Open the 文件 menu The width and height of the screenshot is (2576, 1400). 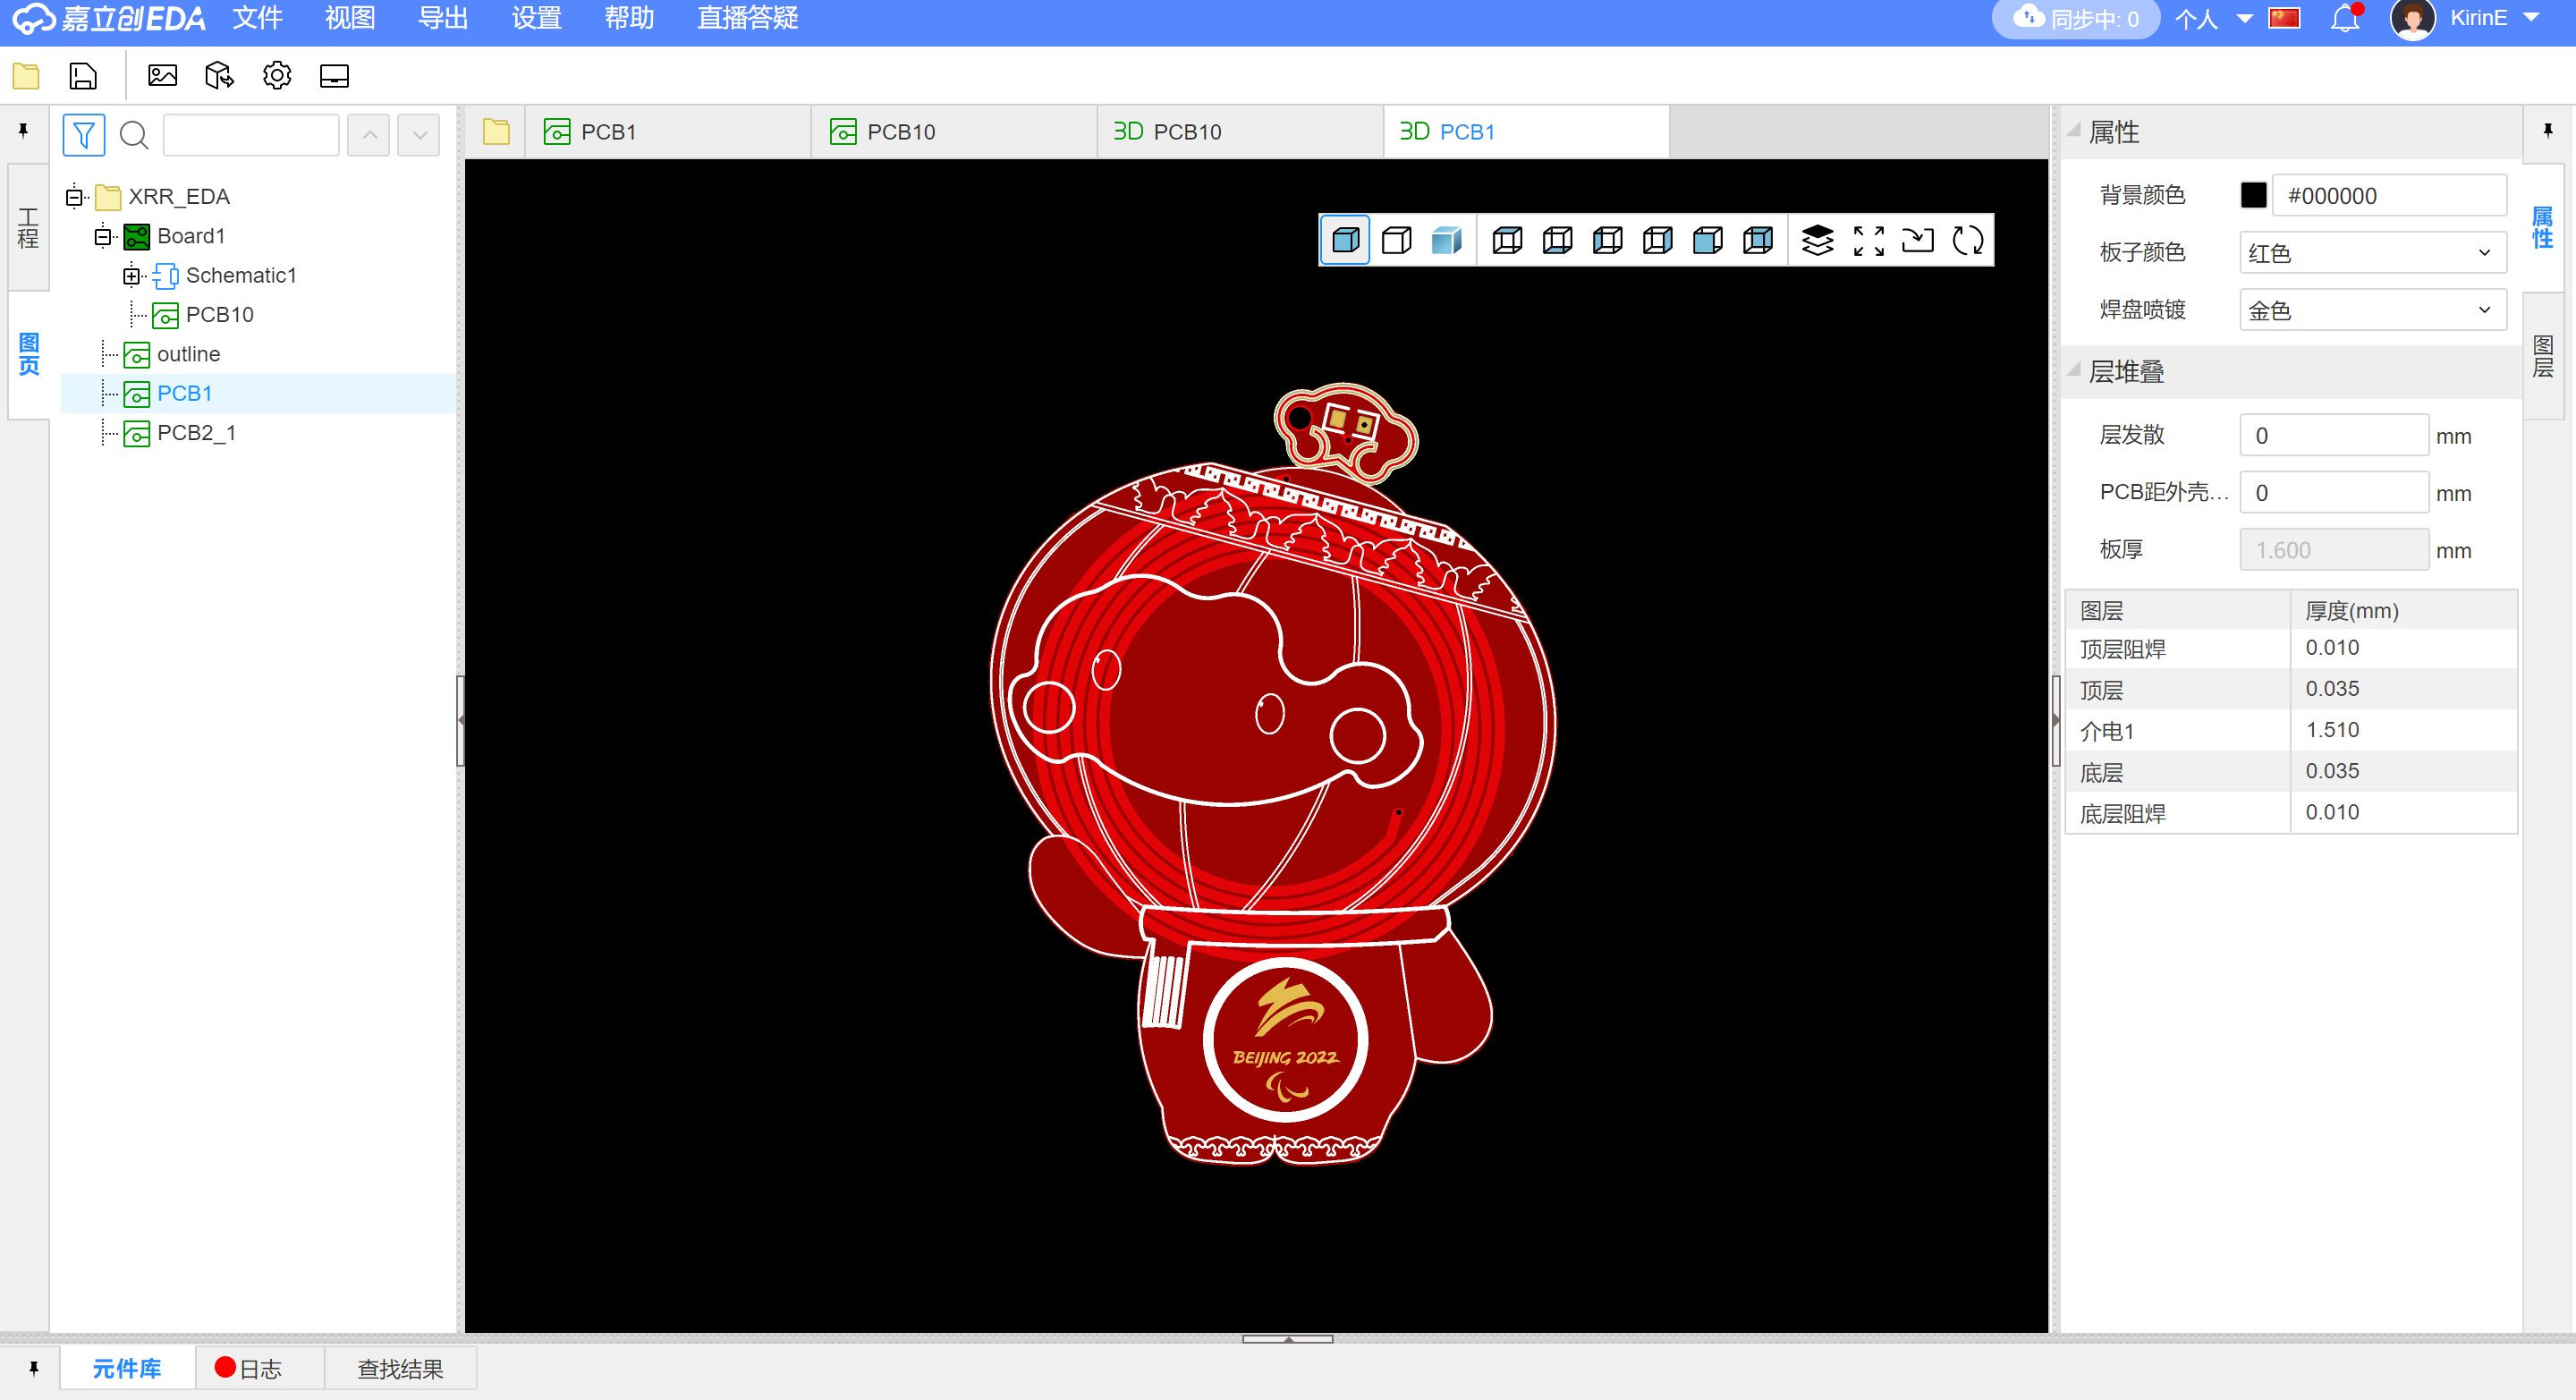pos(257,18)
